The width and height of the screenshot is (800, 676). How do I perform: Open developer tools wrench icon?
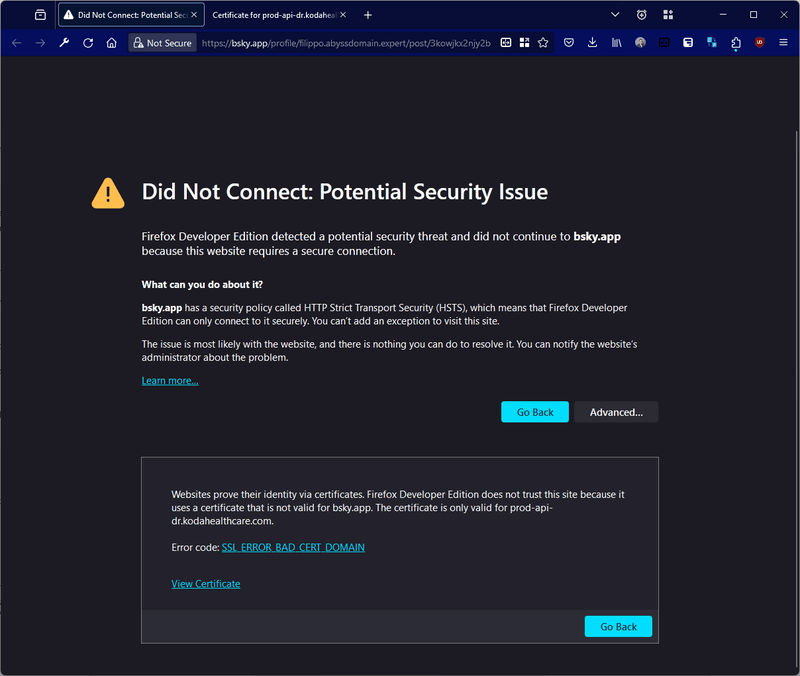click(x=64, y=43)
